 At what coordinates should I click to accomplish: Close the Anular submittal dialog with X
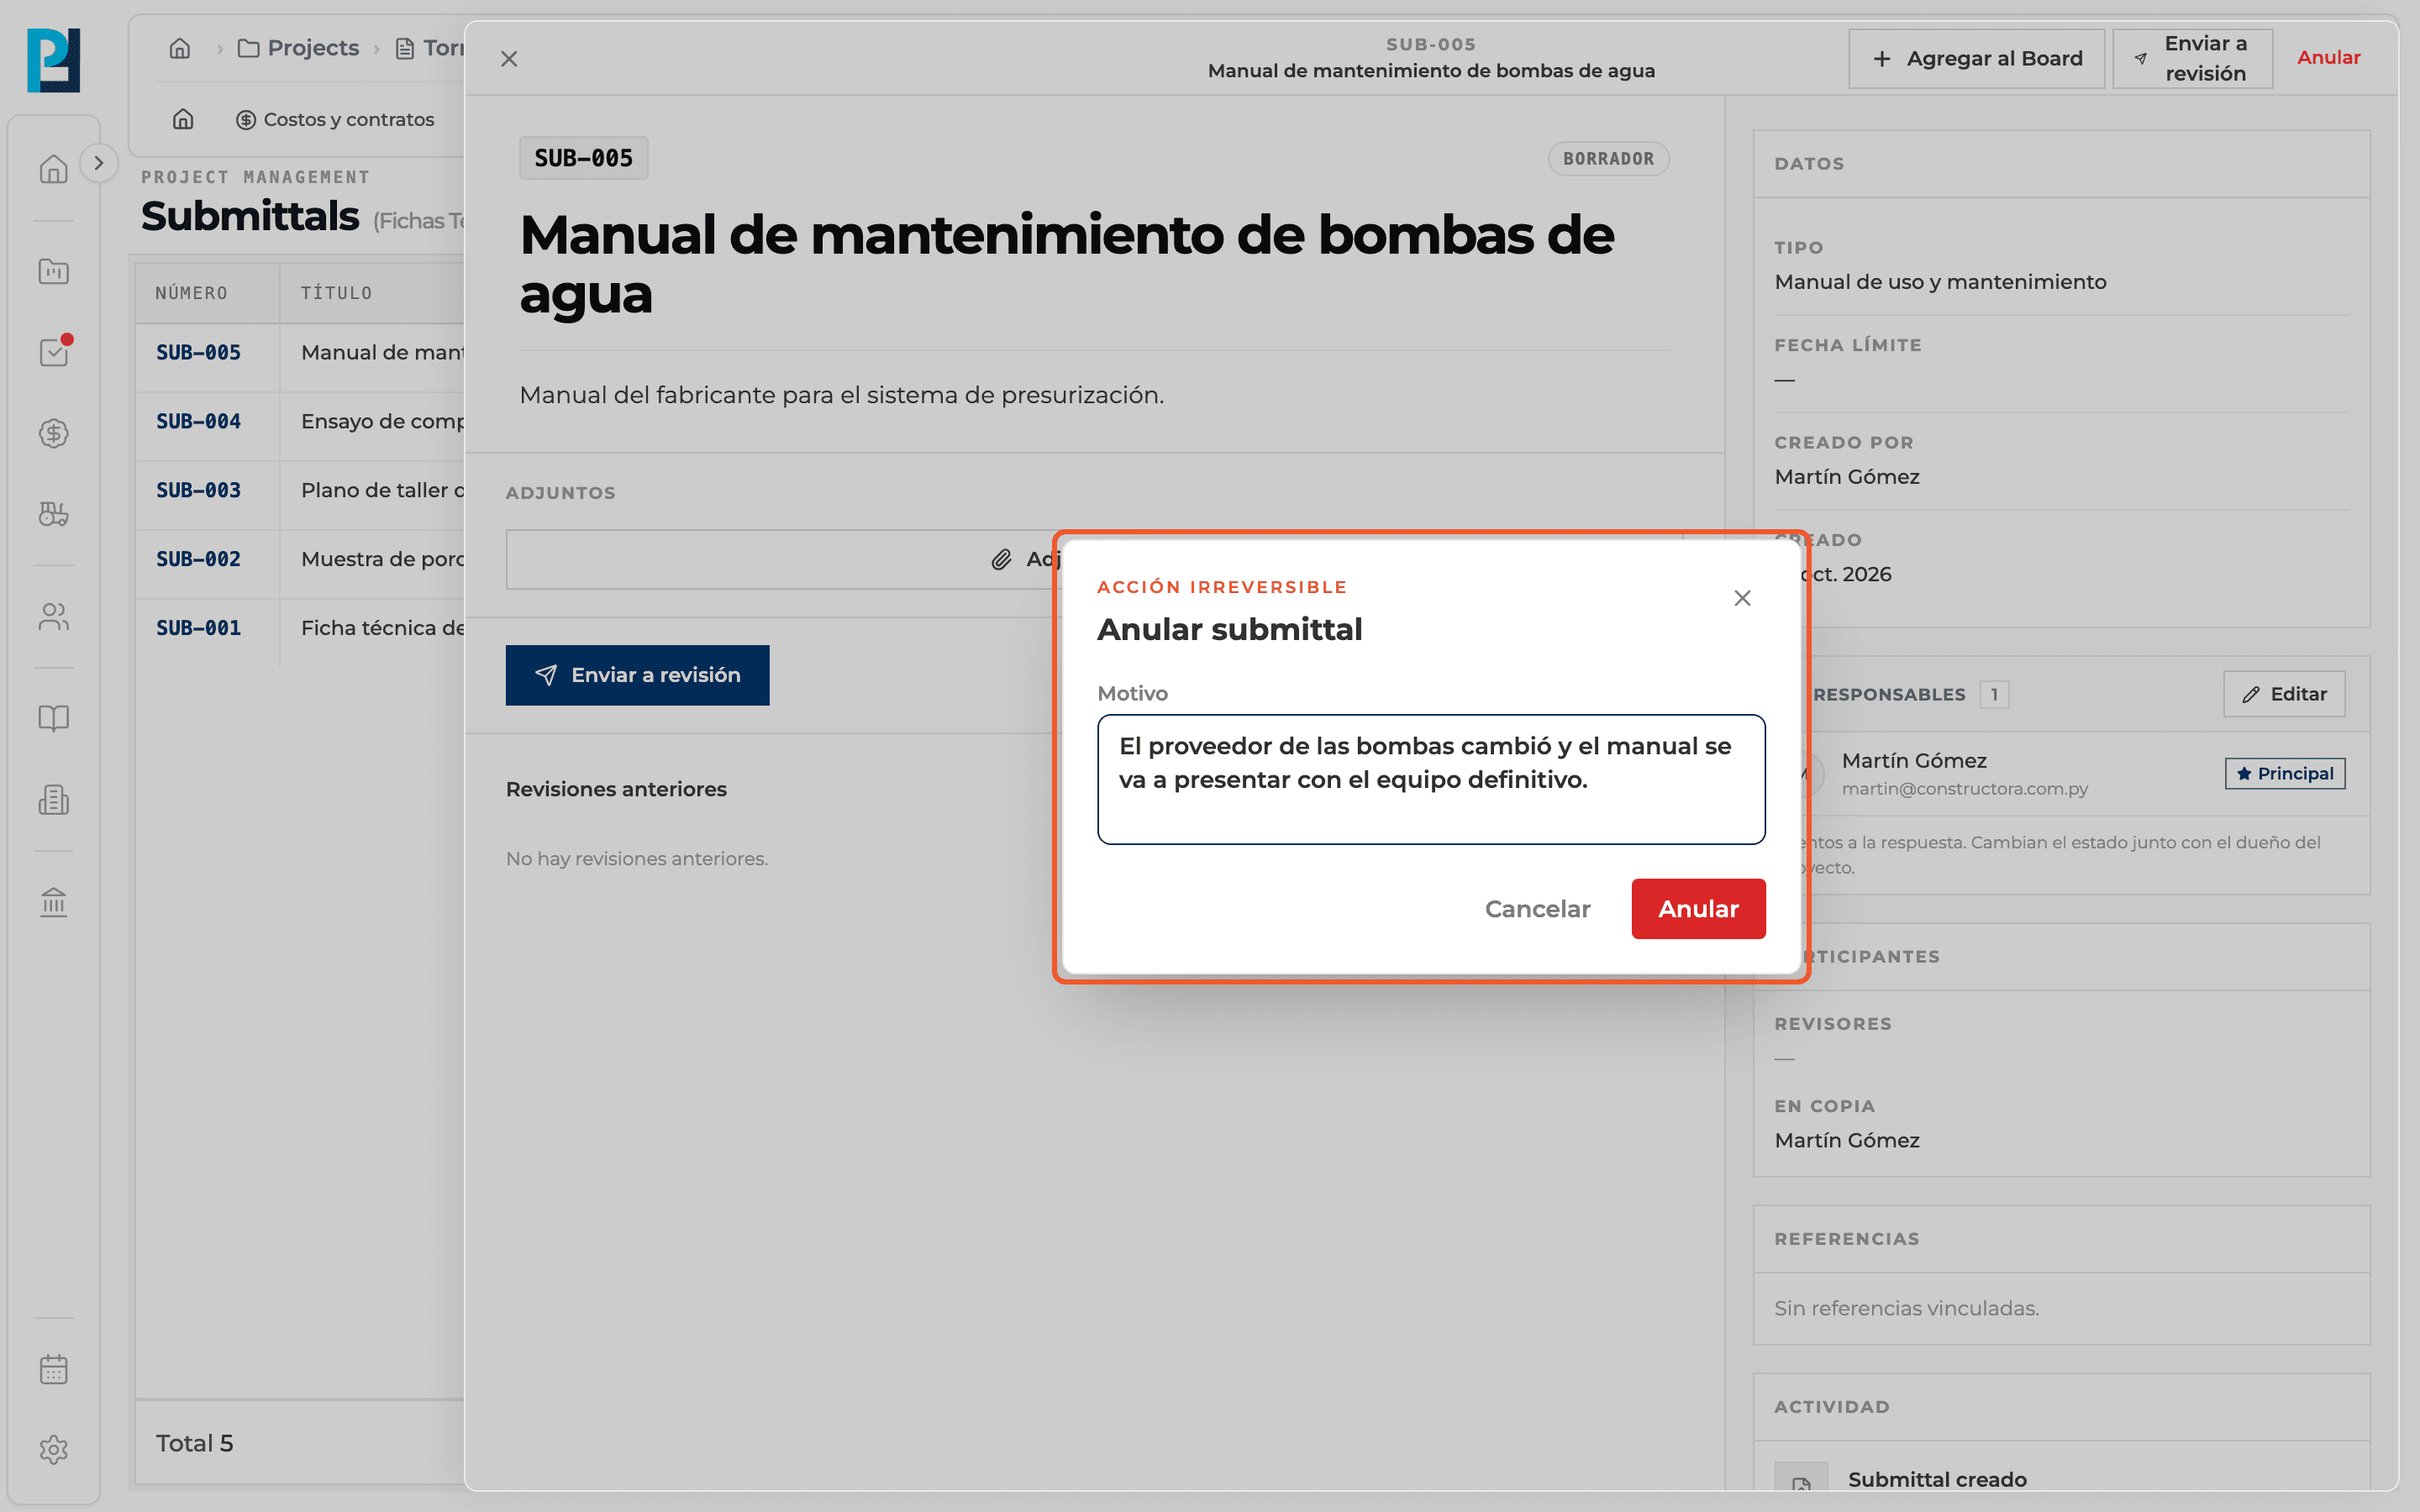coord(1742,598)
